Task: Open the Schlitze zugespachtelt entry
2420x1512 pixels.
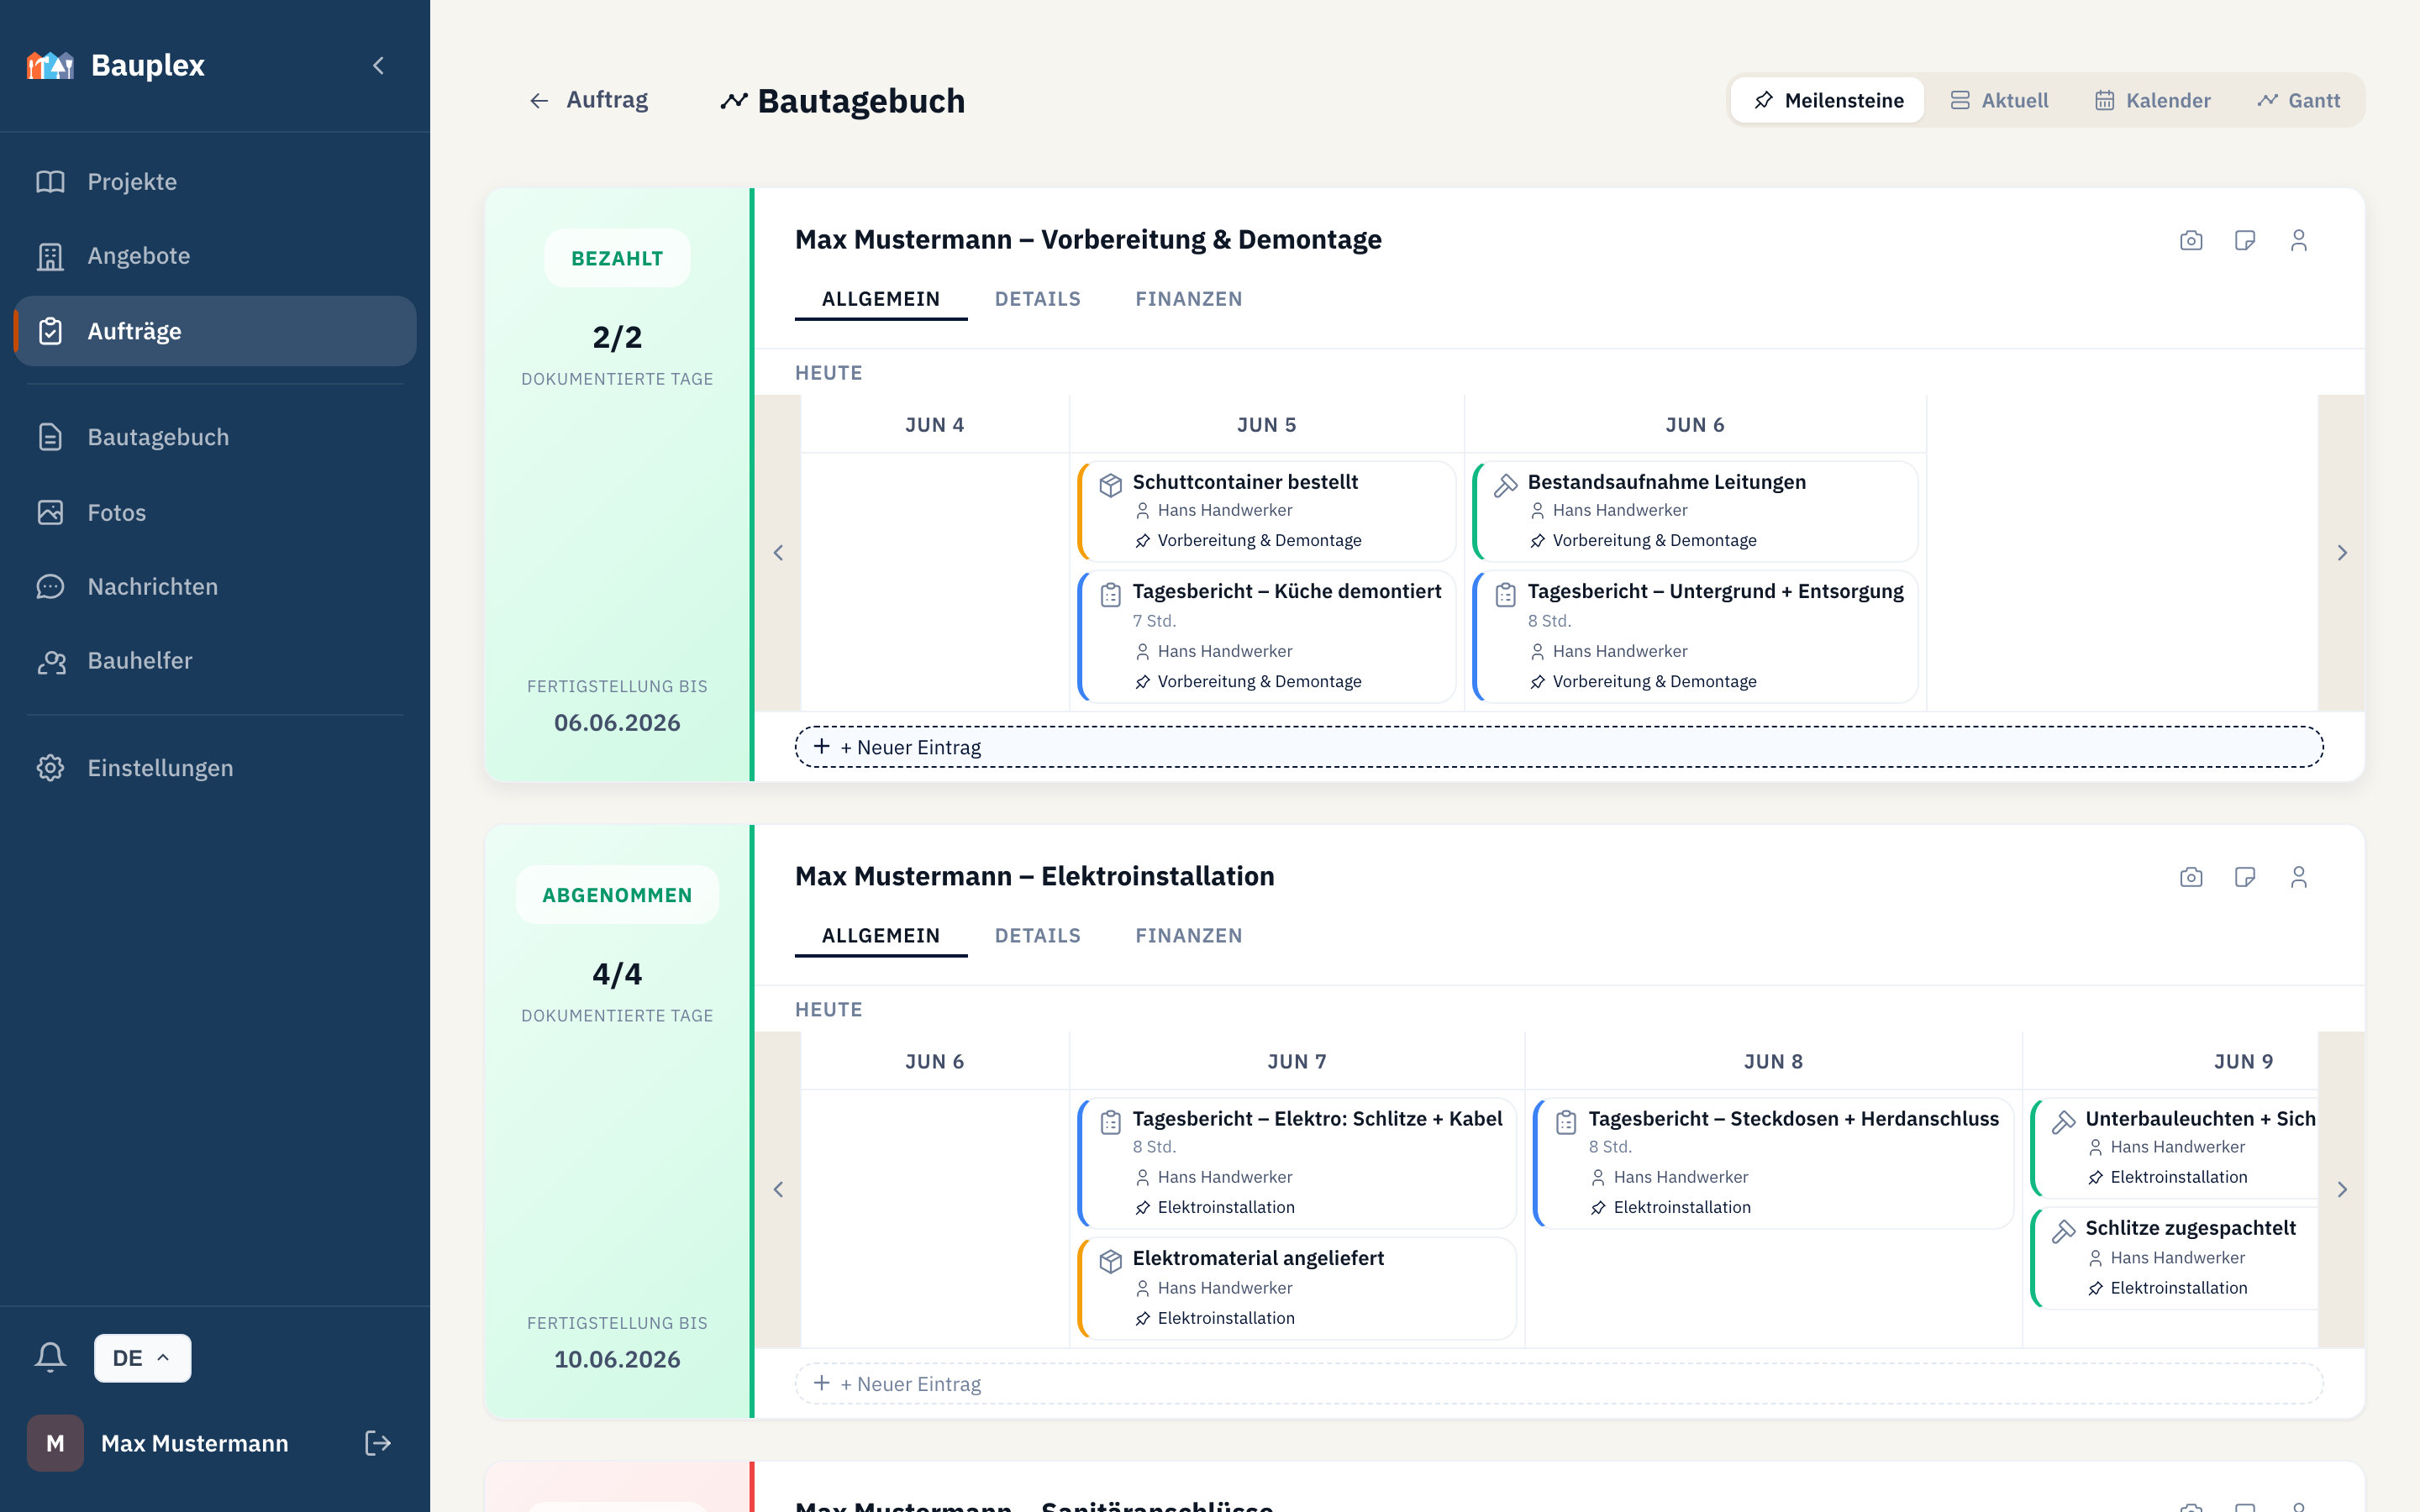Action: pyautogui.click(x=2175, y=1258)
